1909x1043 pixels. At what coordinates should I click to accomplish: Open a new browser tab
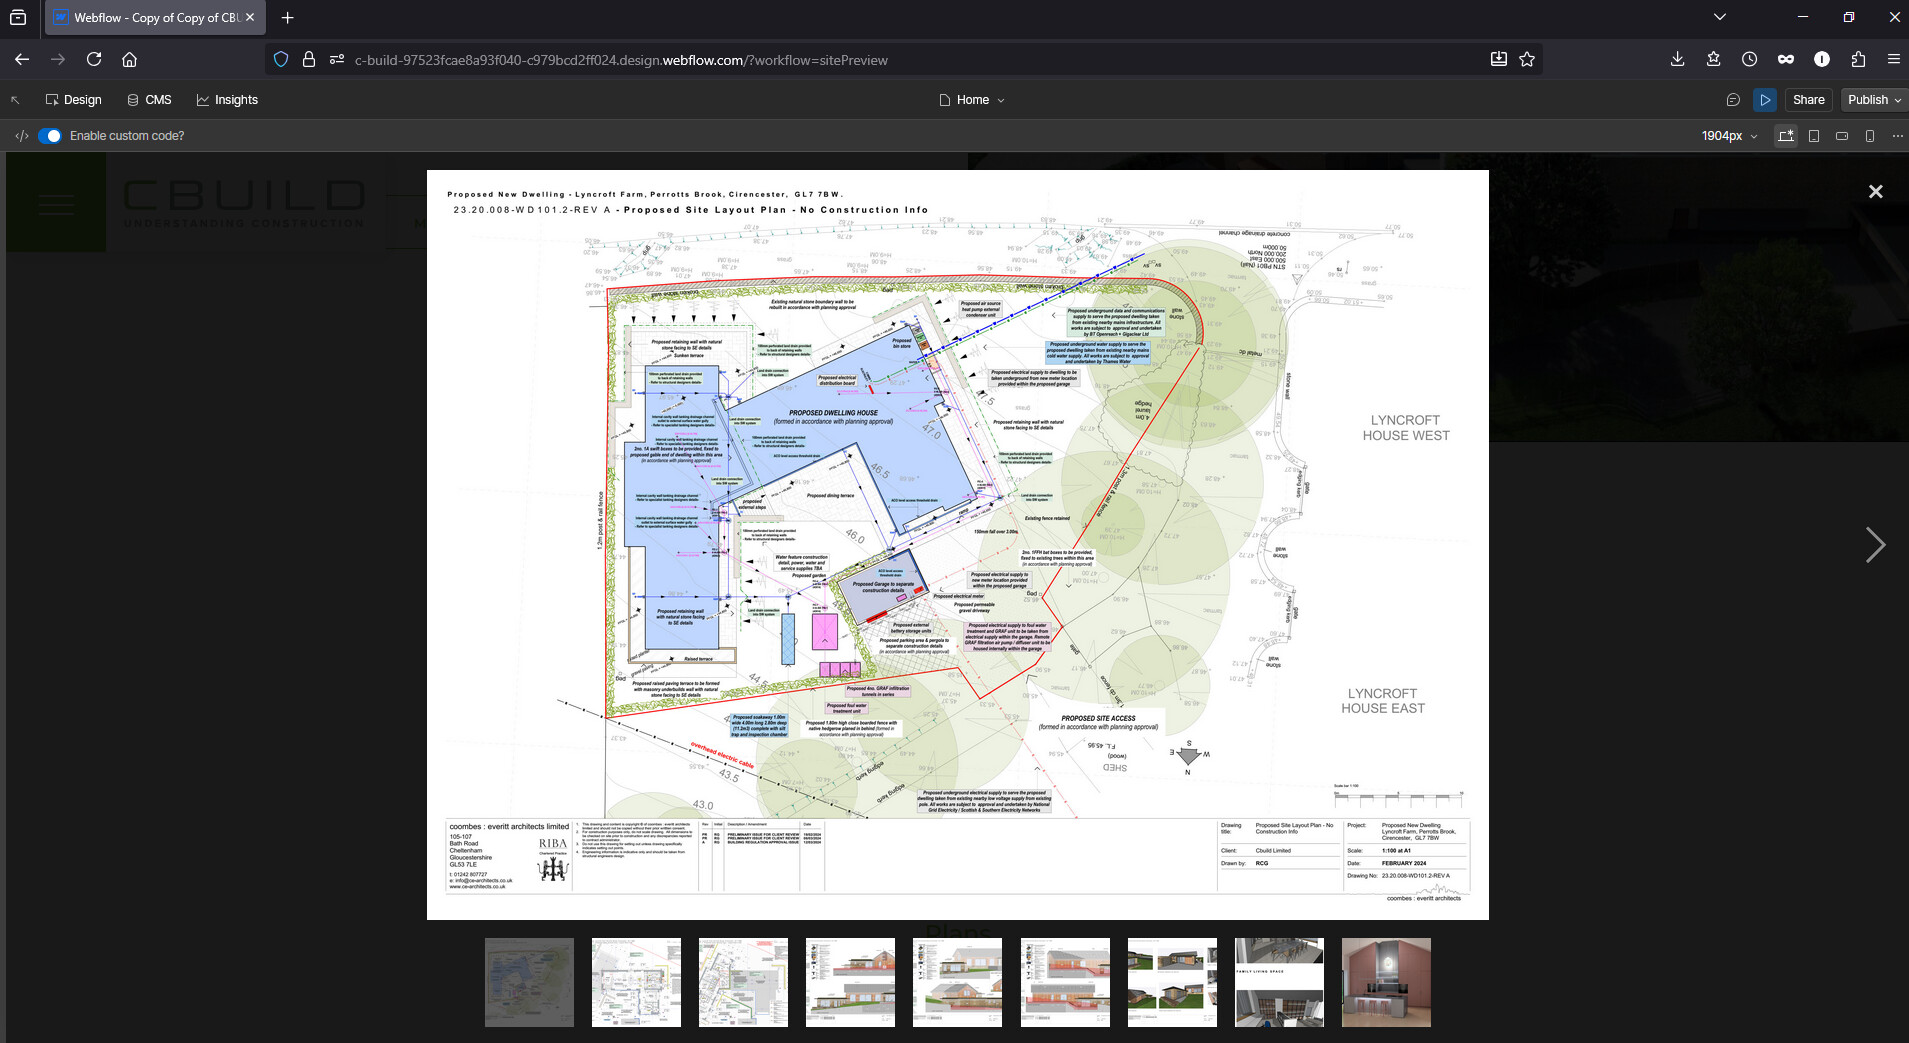click(x=288, y=17)
